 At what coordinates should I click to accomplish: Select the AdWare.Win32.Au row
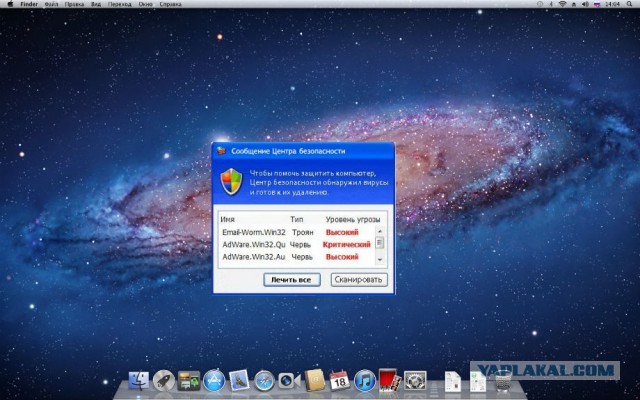click(298, 257)
